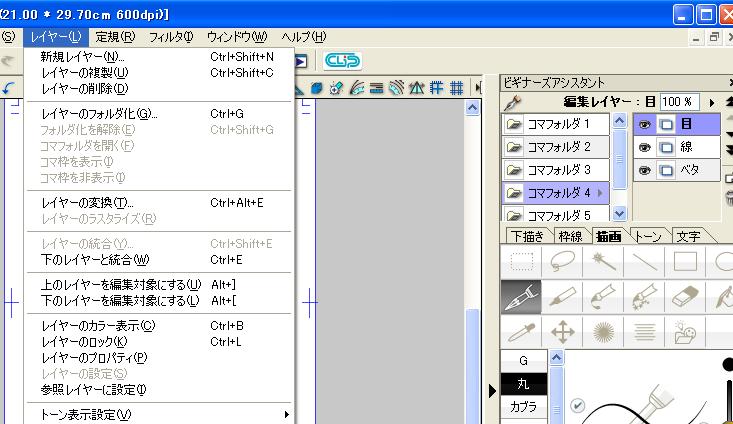The height and width of the screenshot is (424, 733).
Task: Choose the straight line tool
Action: (645, 263)
